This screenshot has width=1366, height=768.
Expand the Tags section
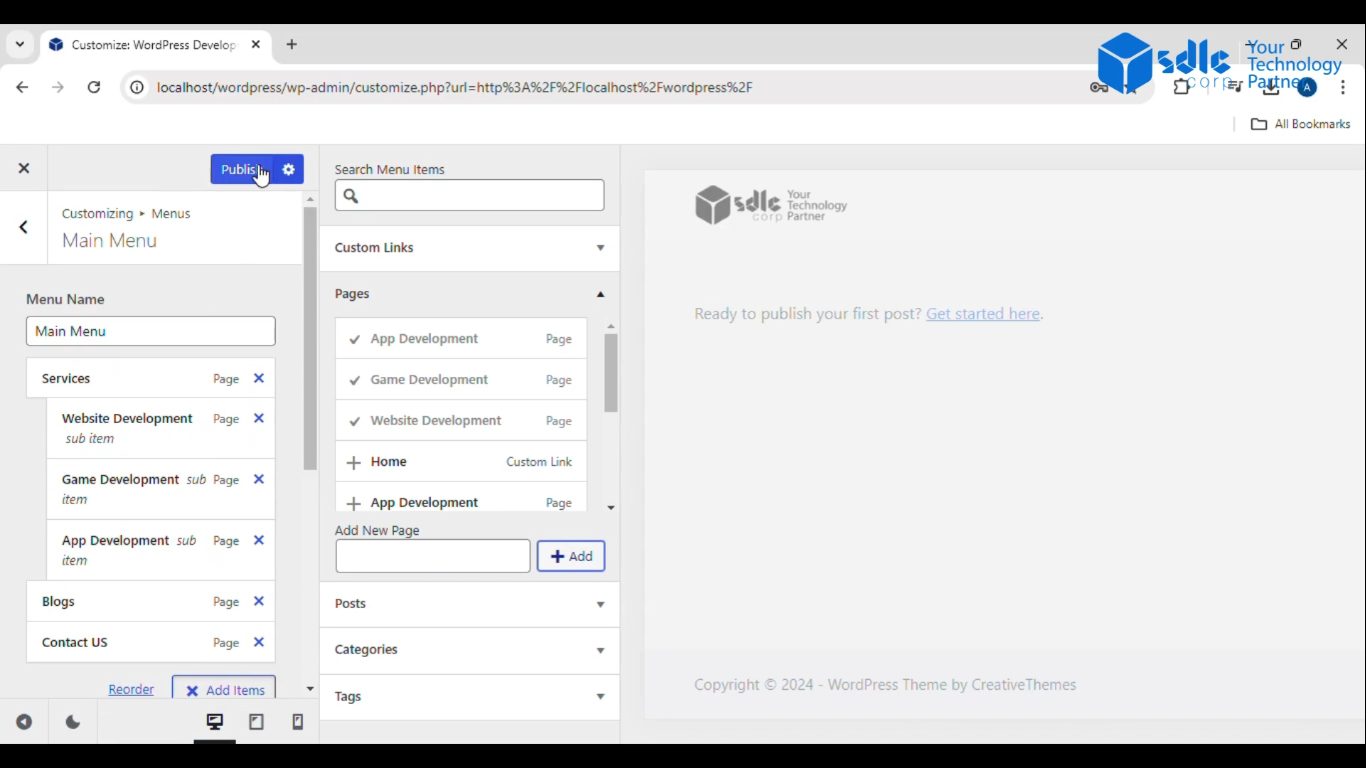click(469, 696)
